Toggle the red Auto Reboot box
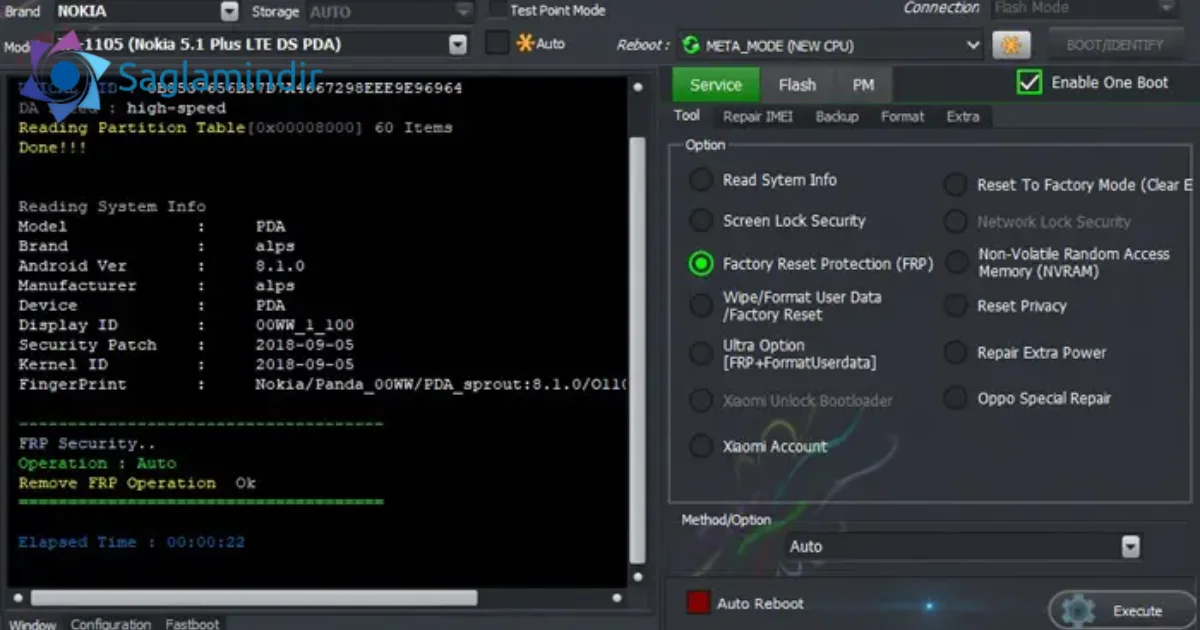 (x=698, y=603)
